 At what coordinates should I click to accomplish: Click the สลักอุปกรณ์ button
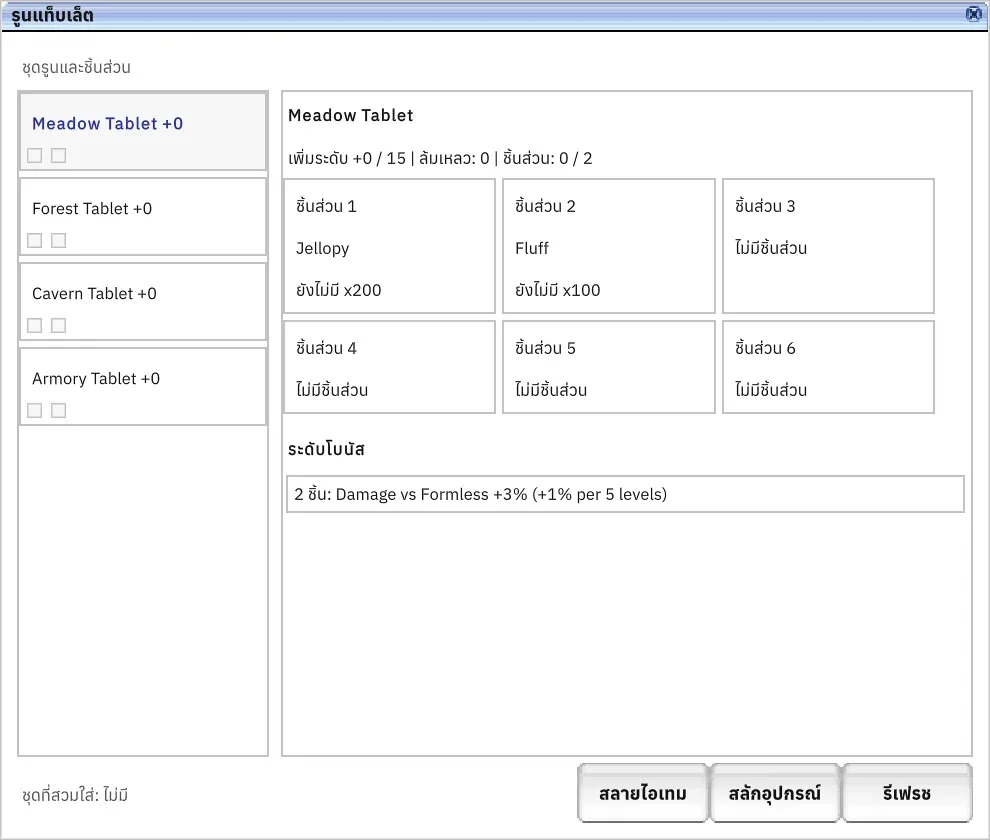pos(775,793)
